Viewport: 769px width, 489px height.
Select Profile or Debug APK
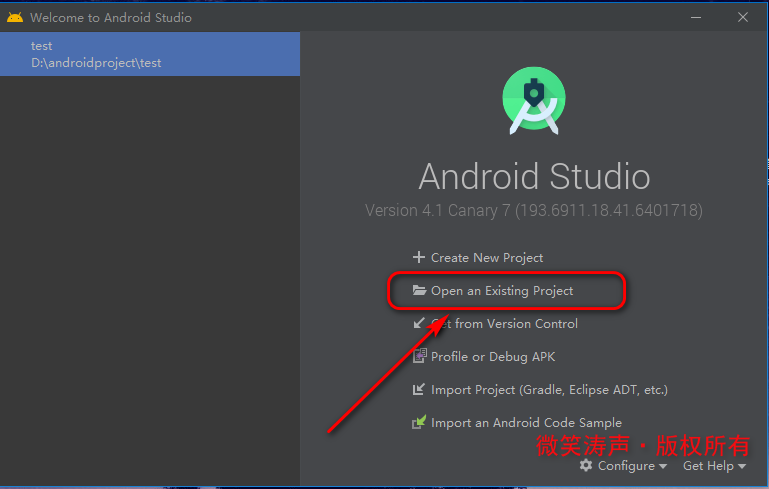tap(493, 357)
